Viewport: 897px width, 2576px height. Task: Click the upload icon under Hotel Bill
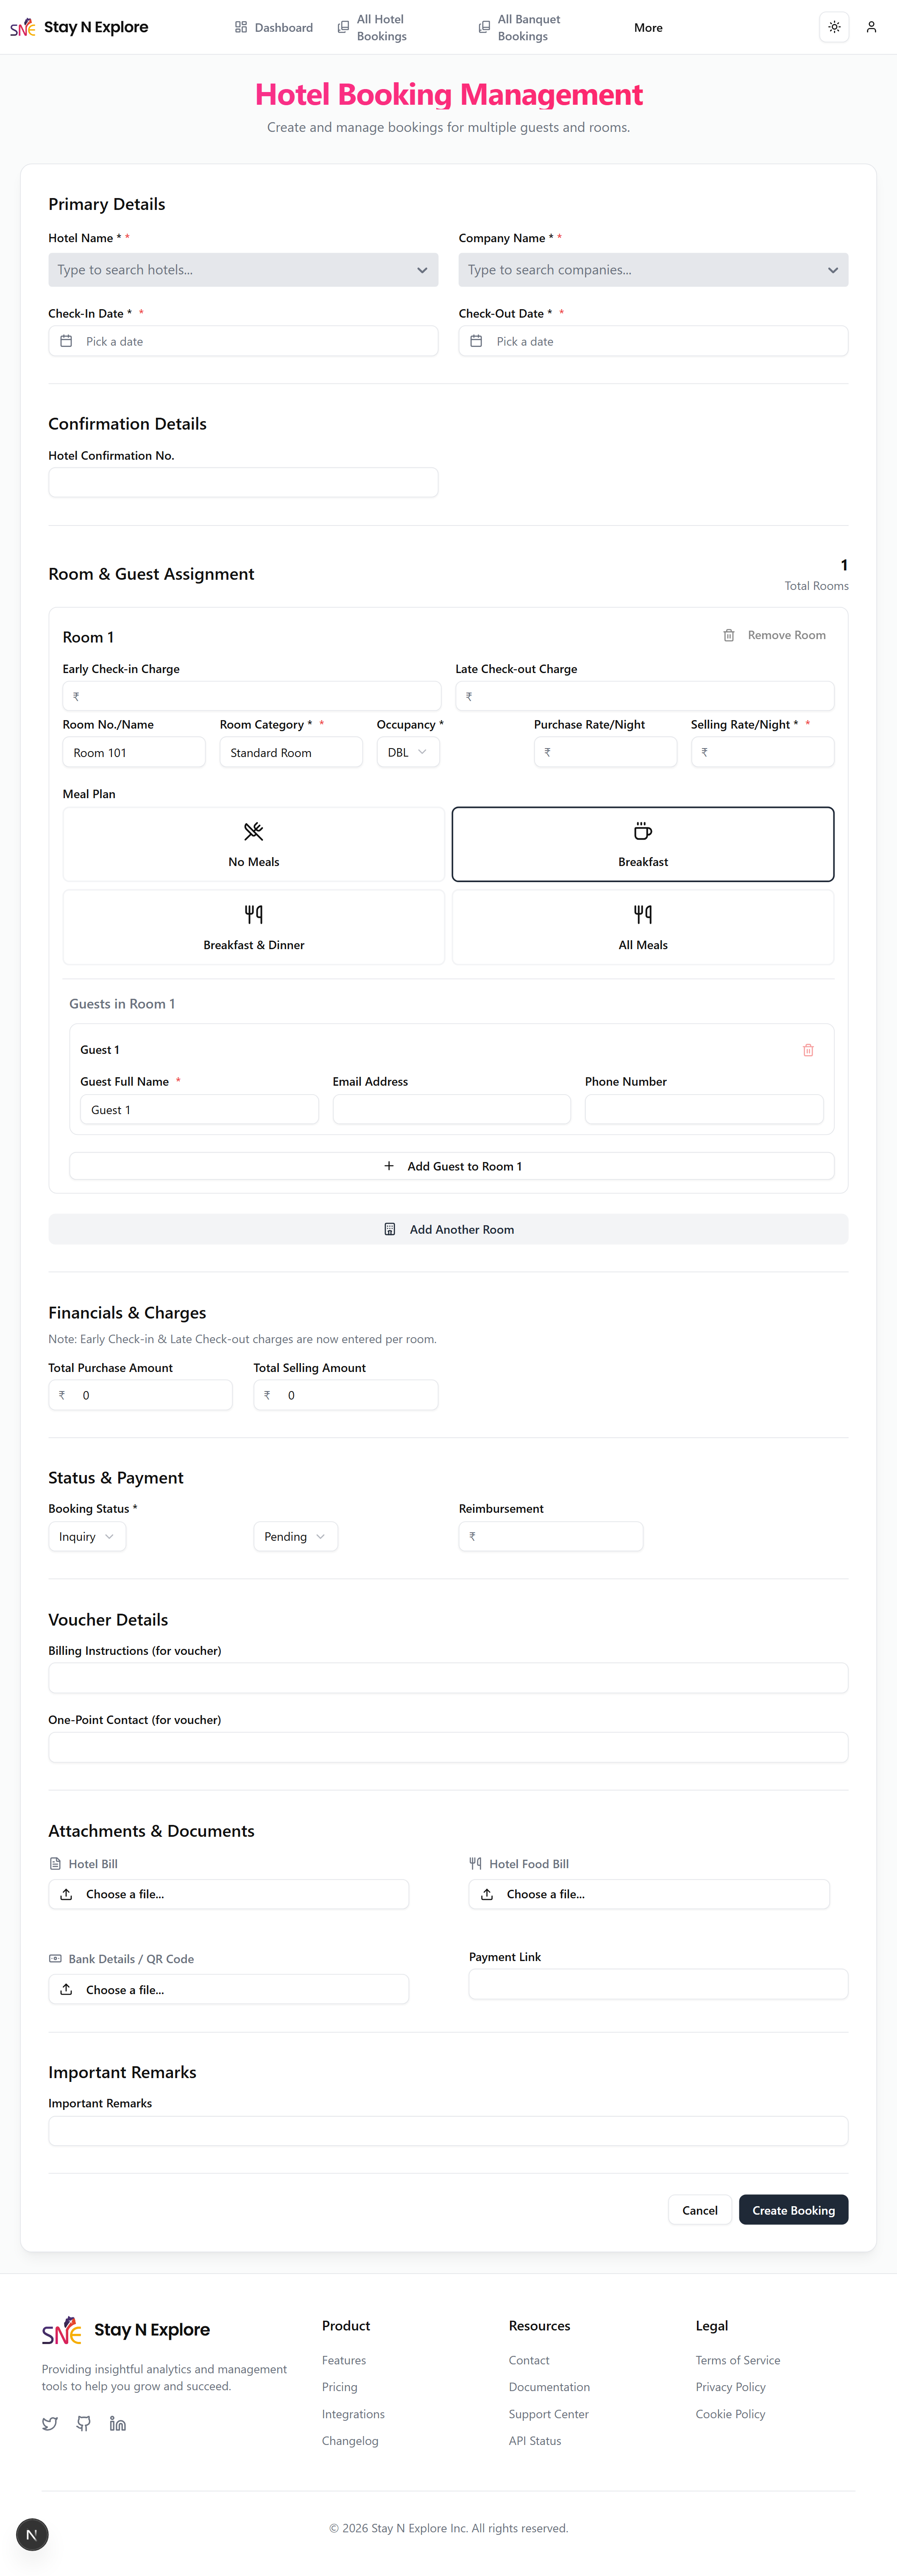[66, 1894]
